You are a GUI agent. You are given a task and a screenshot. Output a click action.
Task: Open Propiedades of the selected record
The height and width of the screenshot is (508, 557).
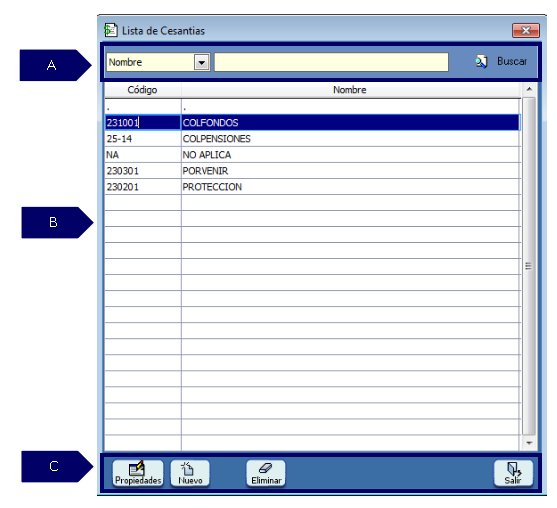(x=138, y=473)
